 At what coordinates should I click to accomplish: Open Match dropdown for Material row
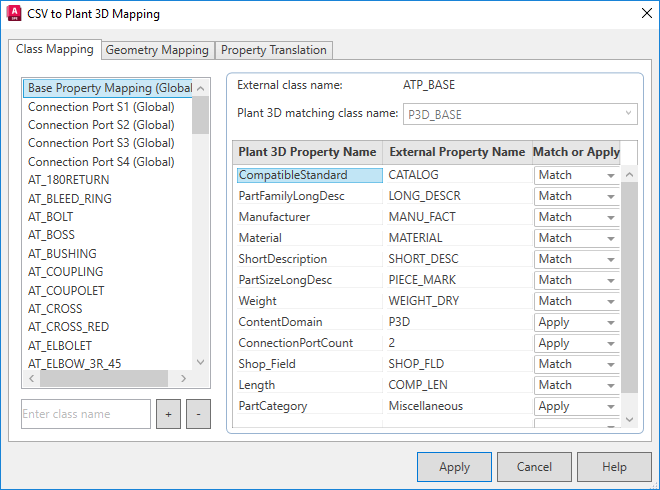[577, 238]
